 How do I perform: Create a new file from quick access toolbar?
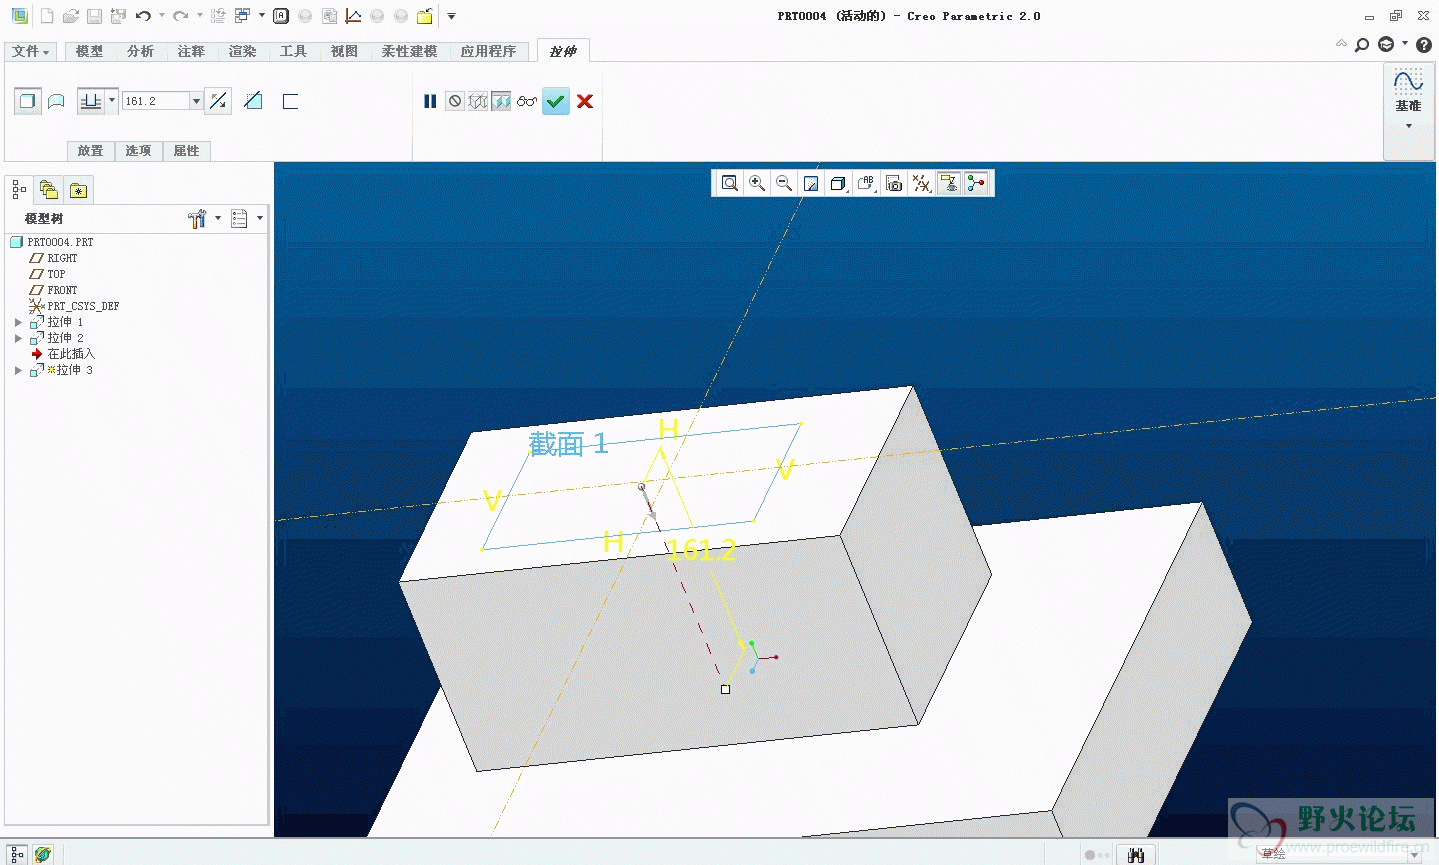pos(47,16)
